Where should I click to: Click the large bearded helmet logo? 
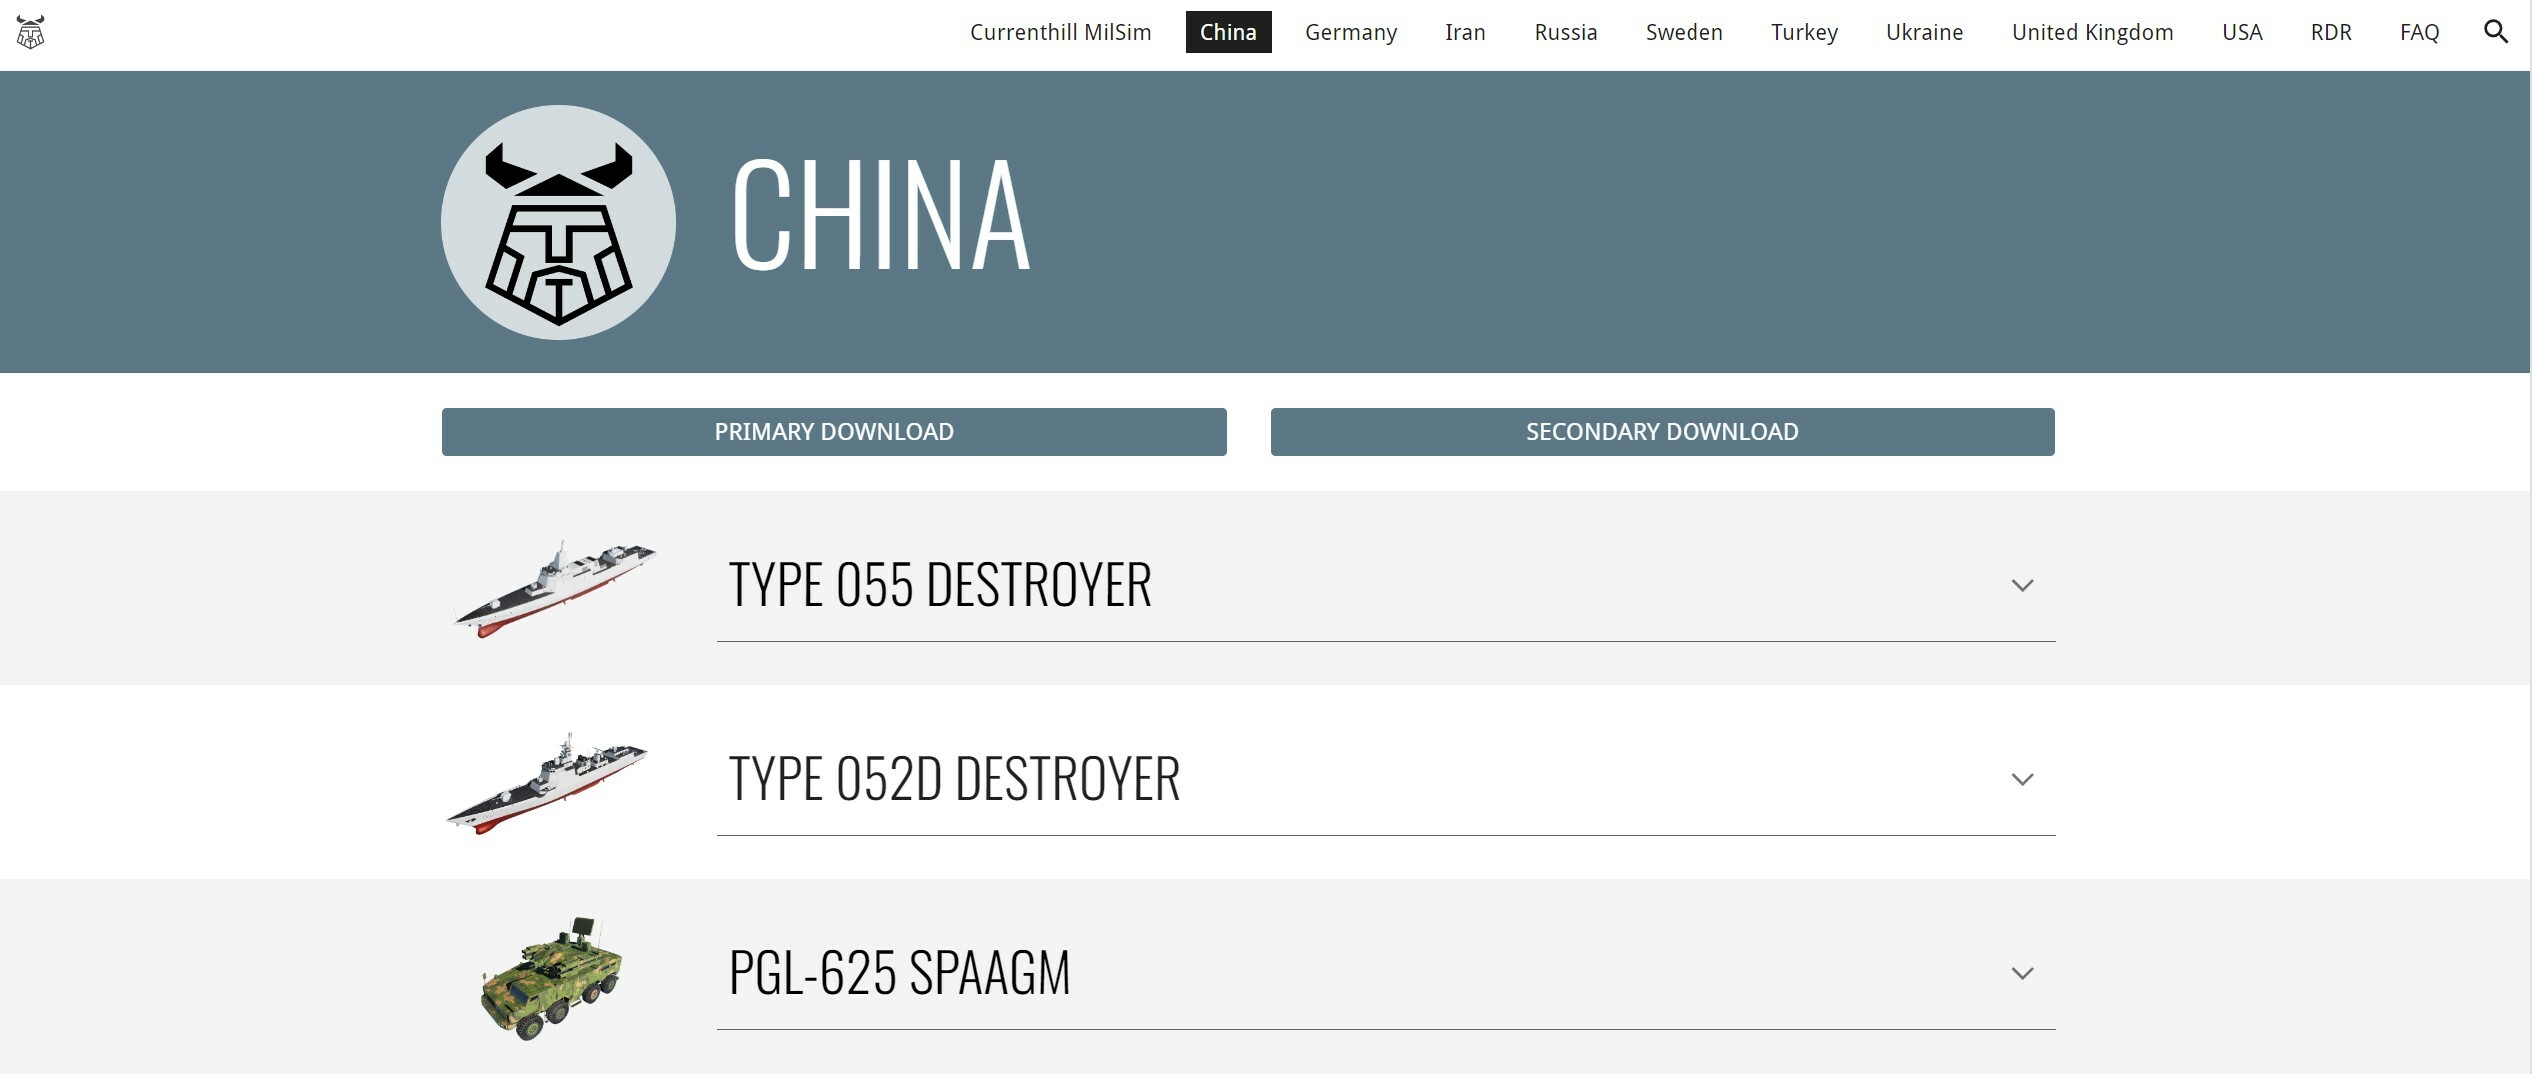558,222
